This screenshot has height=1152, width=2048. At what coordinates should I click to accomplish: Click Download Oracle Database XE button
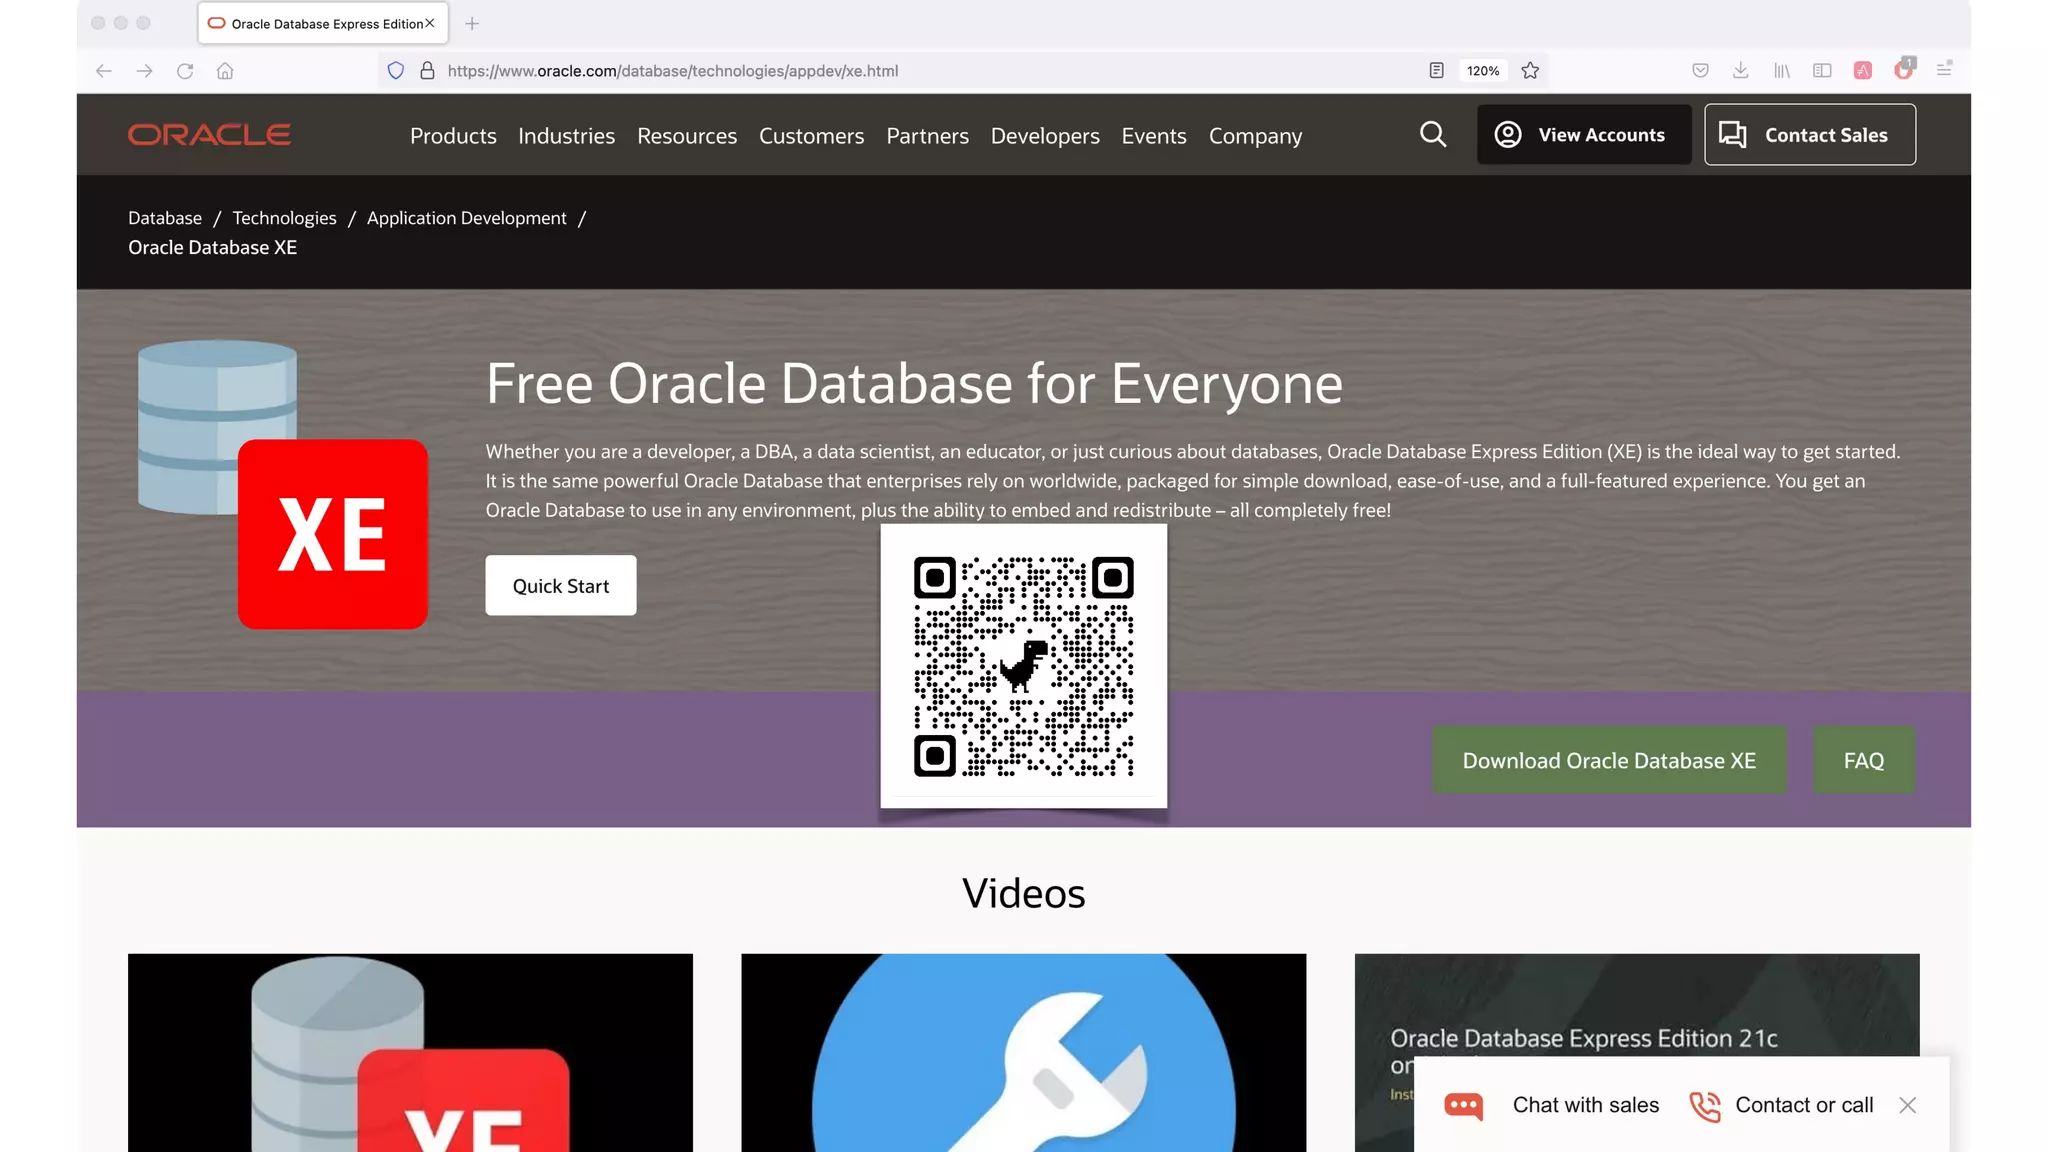1608,761
